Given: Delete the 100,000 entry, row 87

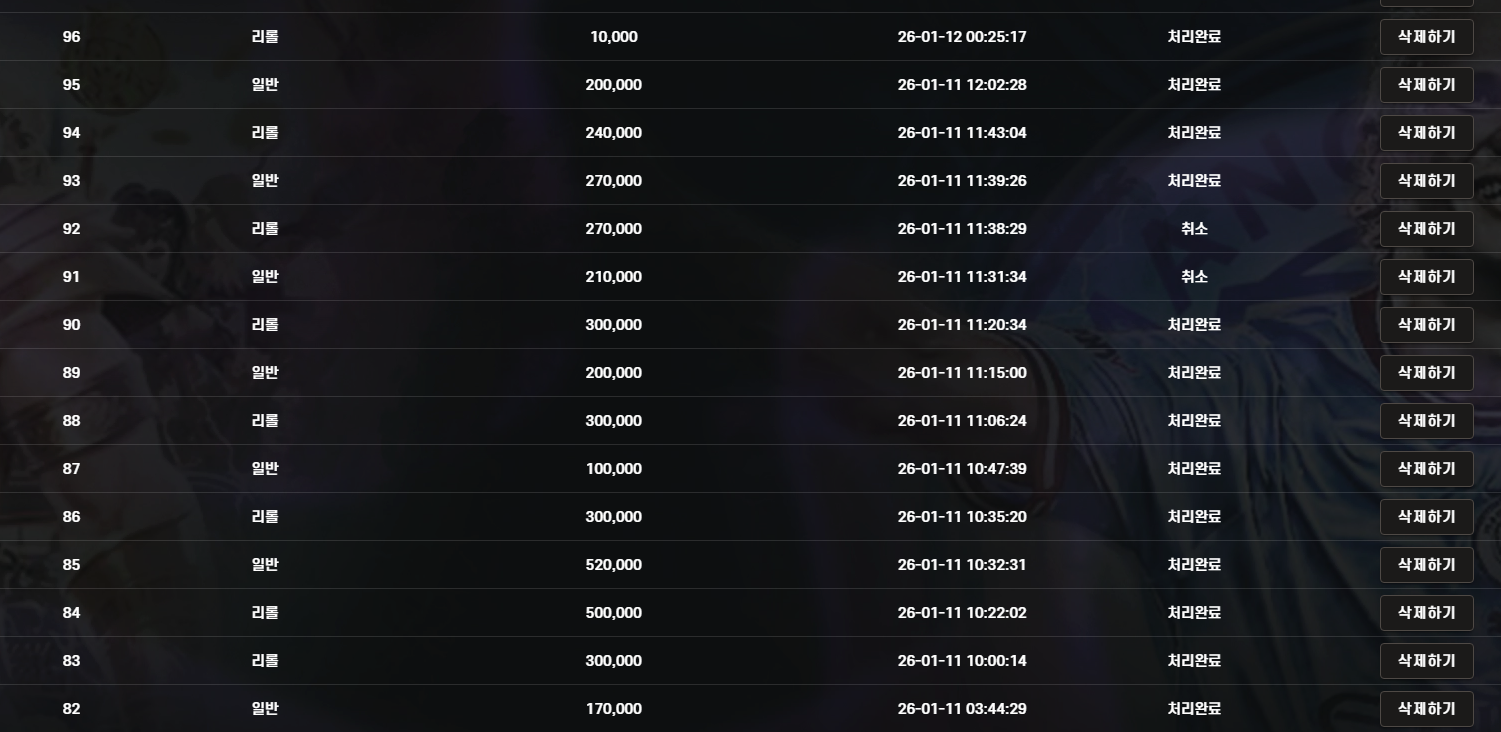Looking at the screenshot, I should pos(1426,469).
